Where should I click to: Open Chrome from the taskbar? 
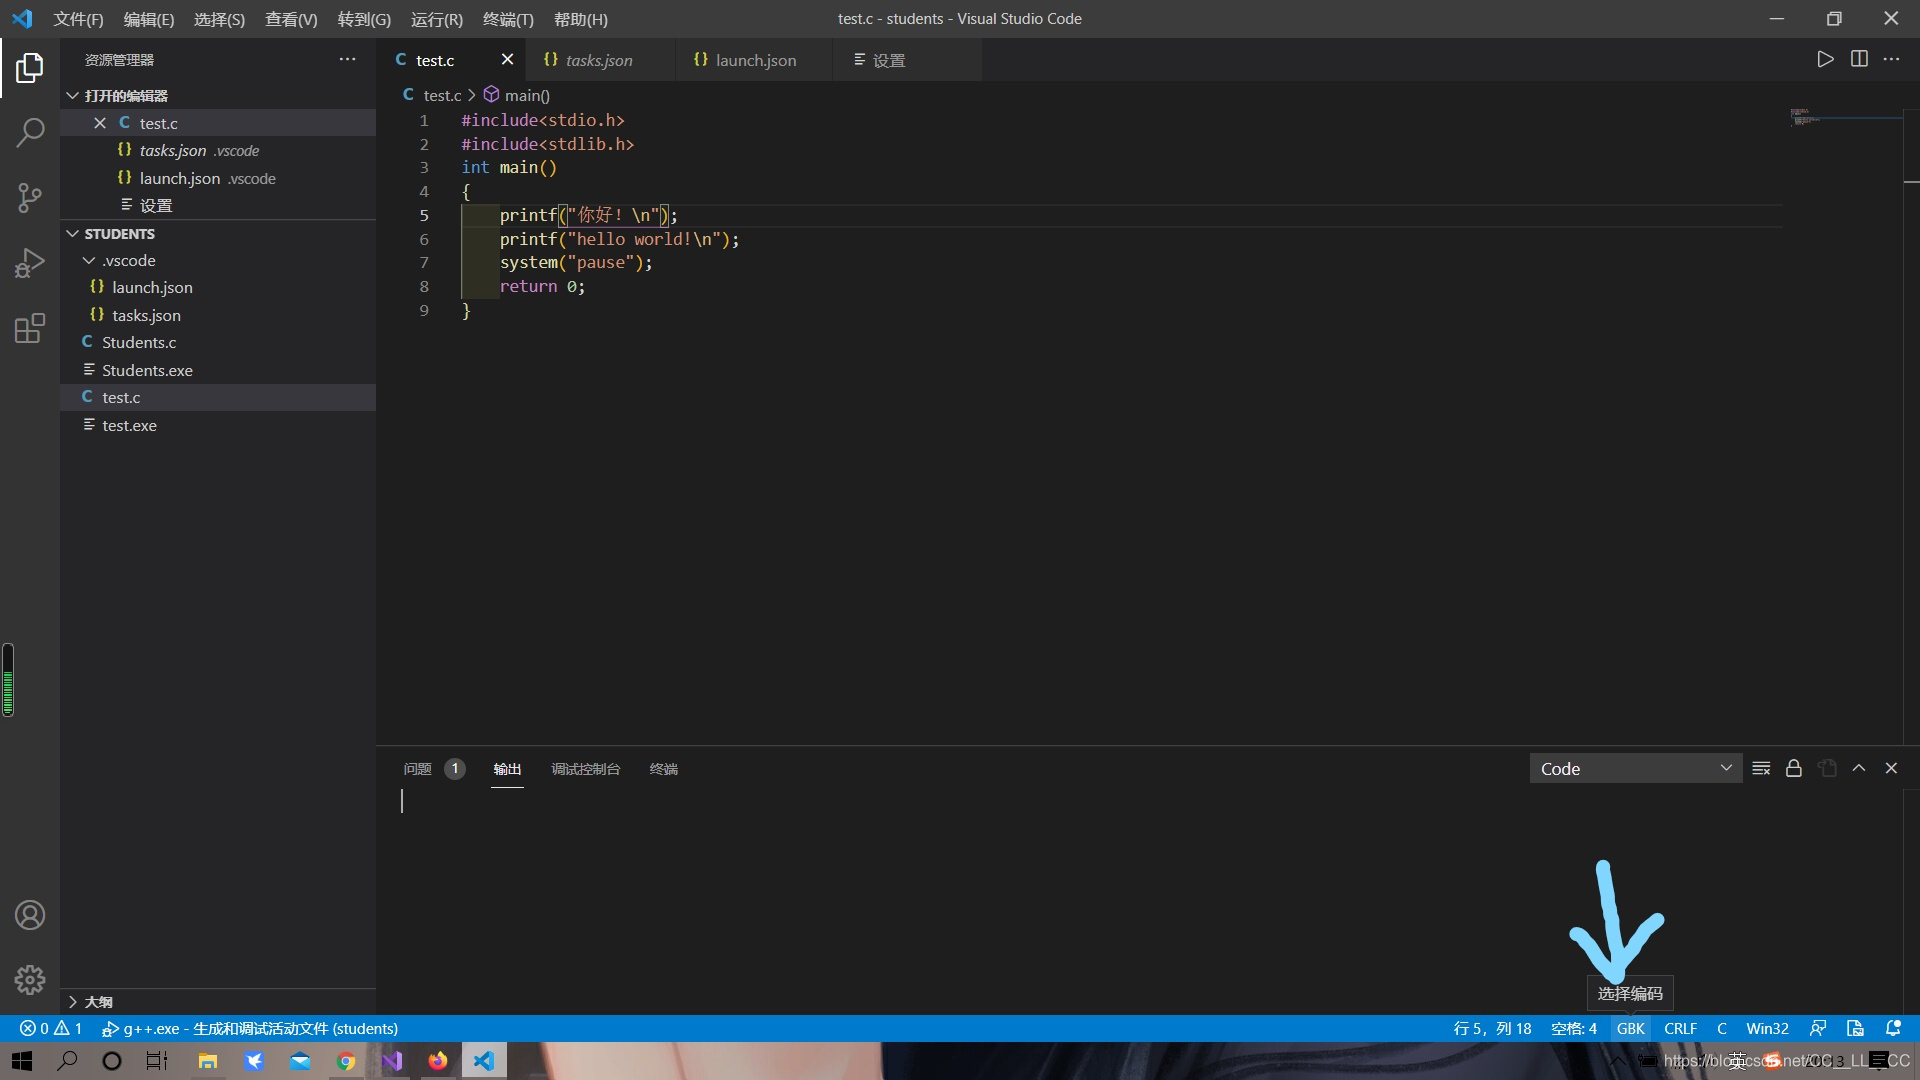346,1061
